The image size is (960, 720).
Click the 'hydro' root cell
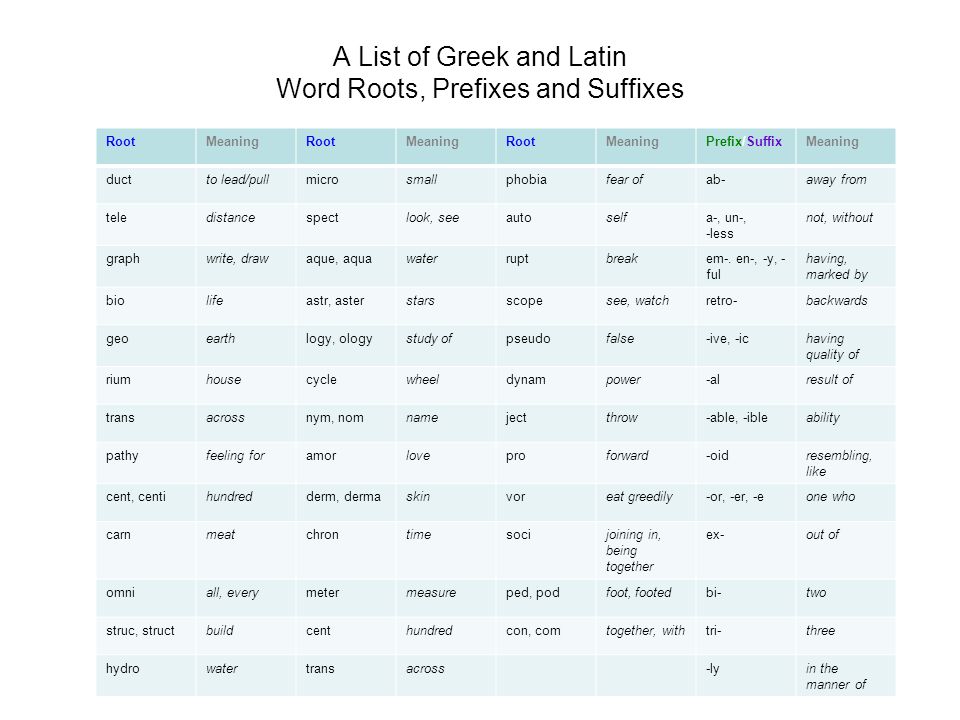[146, 675]
